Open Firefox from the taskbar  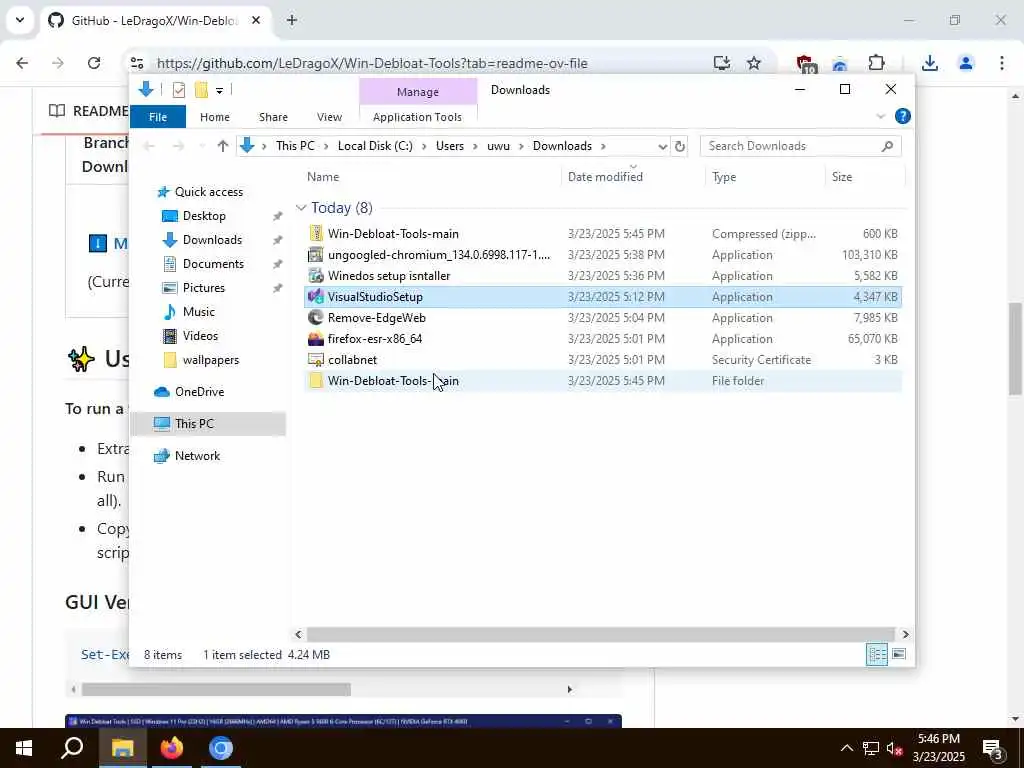172,748
